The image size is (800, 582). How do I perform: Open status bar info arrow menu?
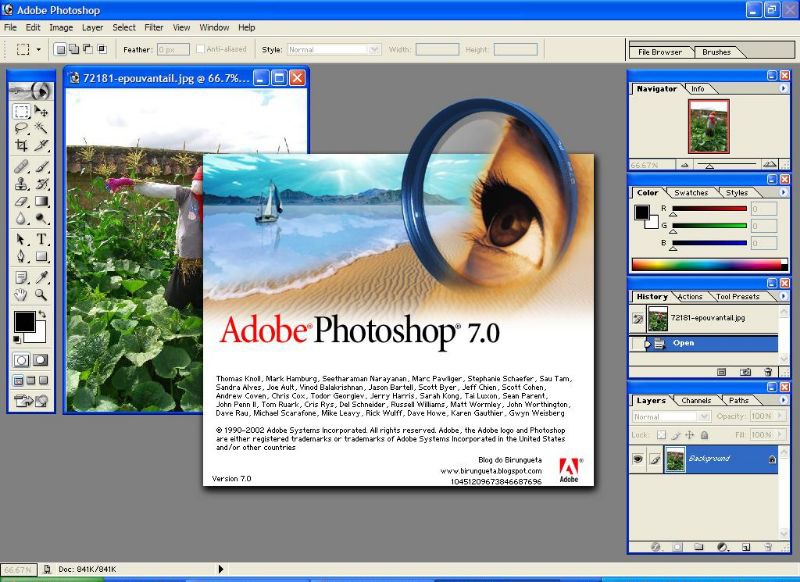(x=221, y=569)
